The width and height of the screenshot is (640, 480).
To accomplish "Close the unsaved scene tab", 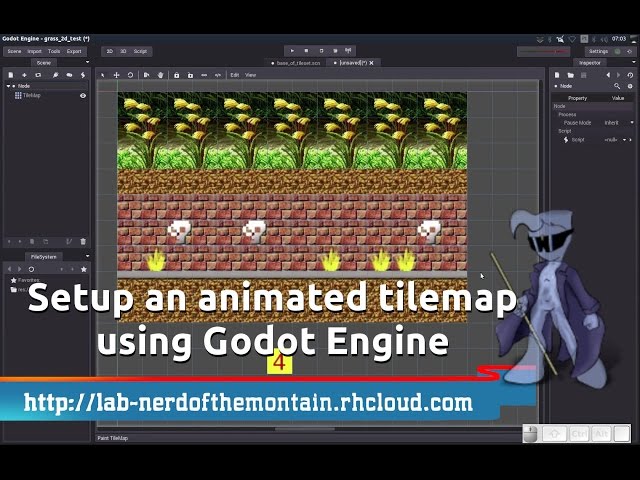I will pyautogui.click(x=371, y=63).
